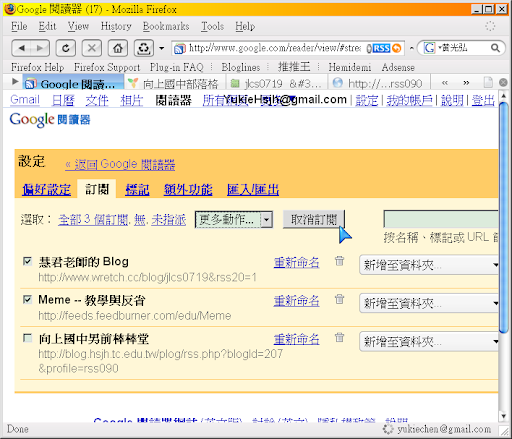Delete the Meme -- 教學與反省 subscription trash icon
The image size is (512, 439).
[x=339, y=299]
